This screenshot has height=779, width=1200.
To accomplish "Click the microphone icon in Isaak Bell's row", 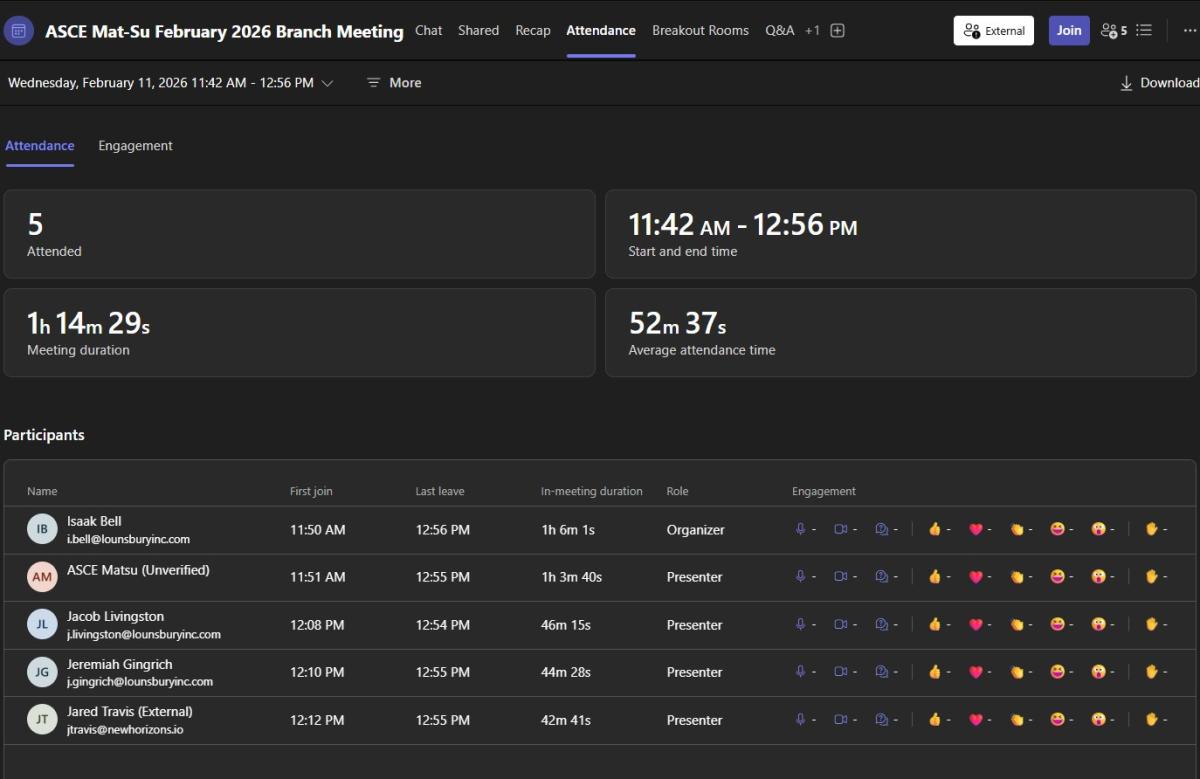I will tap(800, 529).
